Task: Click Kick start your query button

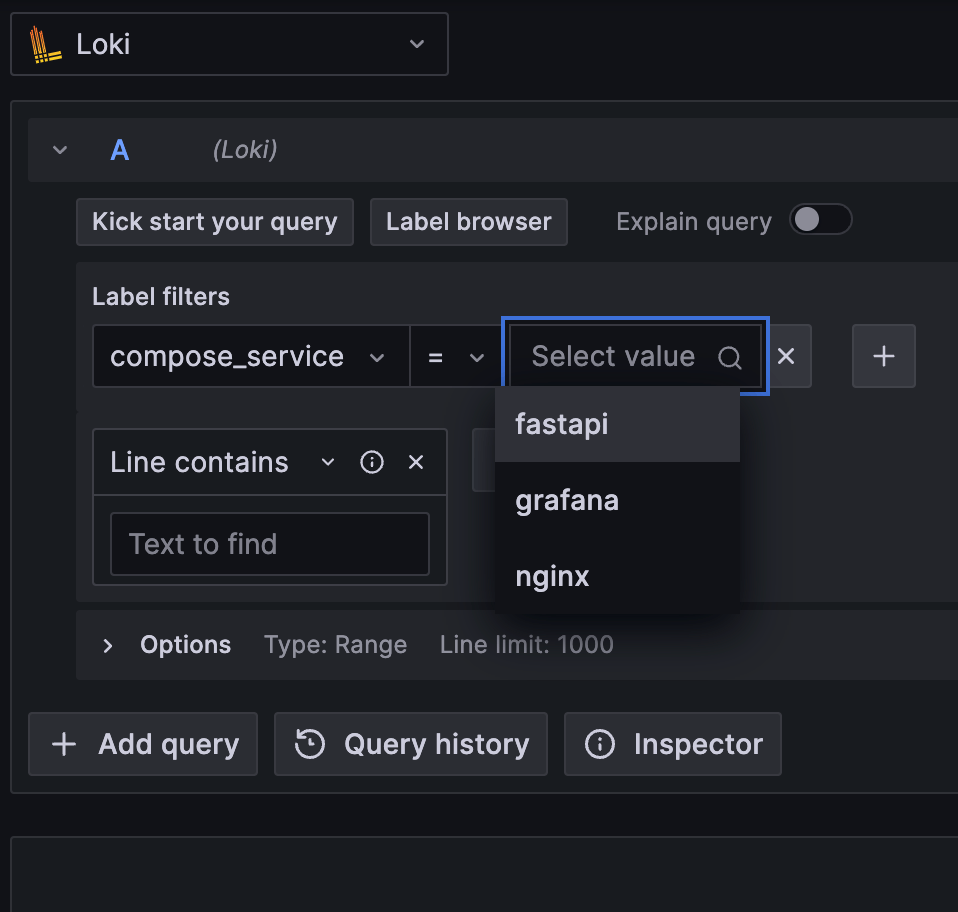Action: point(214,221)
